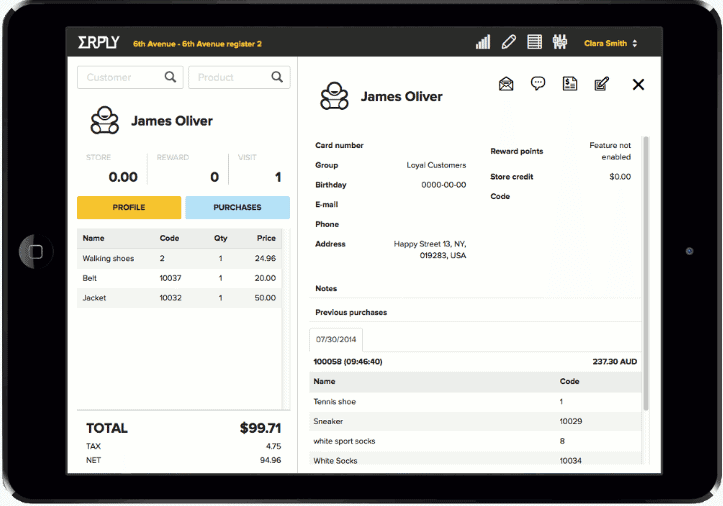Click the cart Code column header
Screen dimensions: 723x506
tap(169, 238)
